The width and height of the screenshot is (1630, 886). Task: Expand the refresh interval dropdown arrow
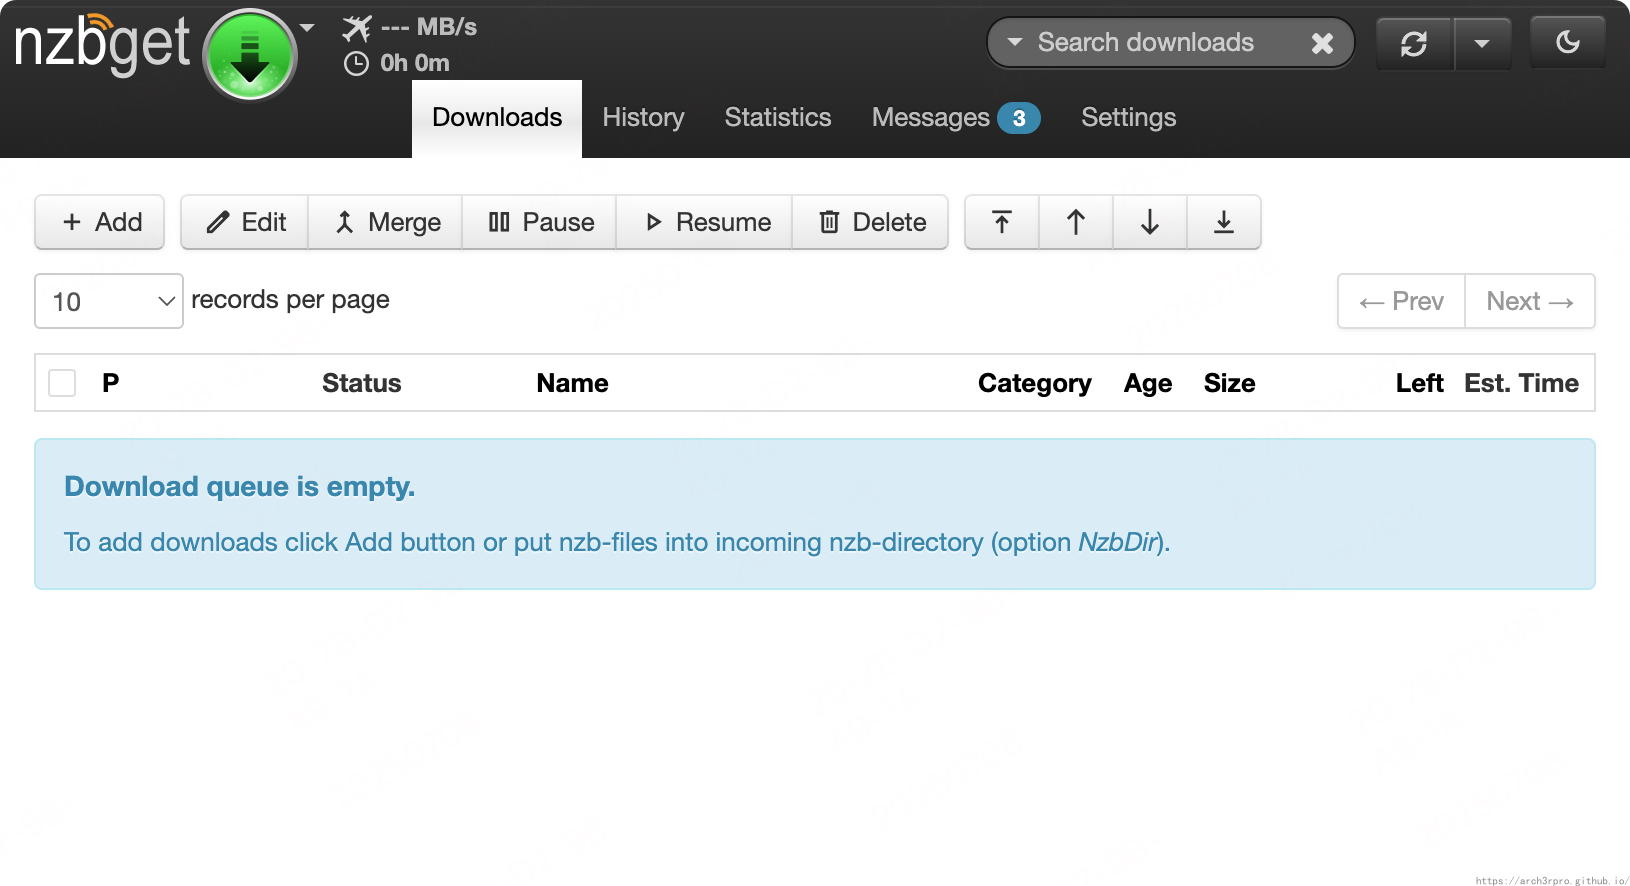click(1482, 44)
